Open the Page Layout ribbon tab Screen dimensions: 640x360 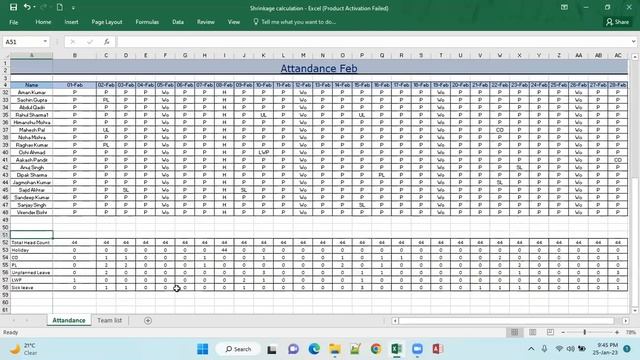[107, 22]
